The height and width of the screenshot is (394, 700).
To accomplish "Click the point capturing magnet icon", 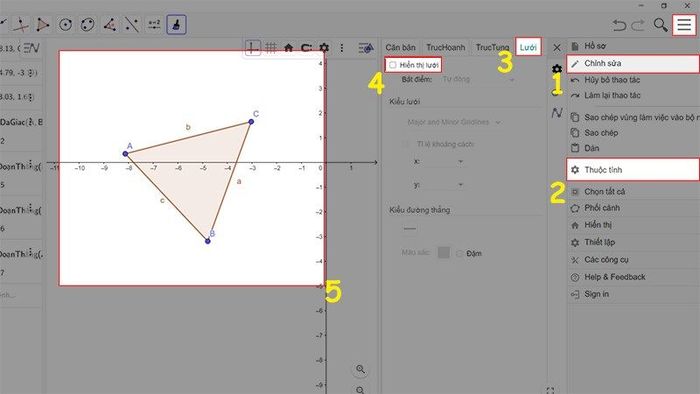I will point(306,48).
